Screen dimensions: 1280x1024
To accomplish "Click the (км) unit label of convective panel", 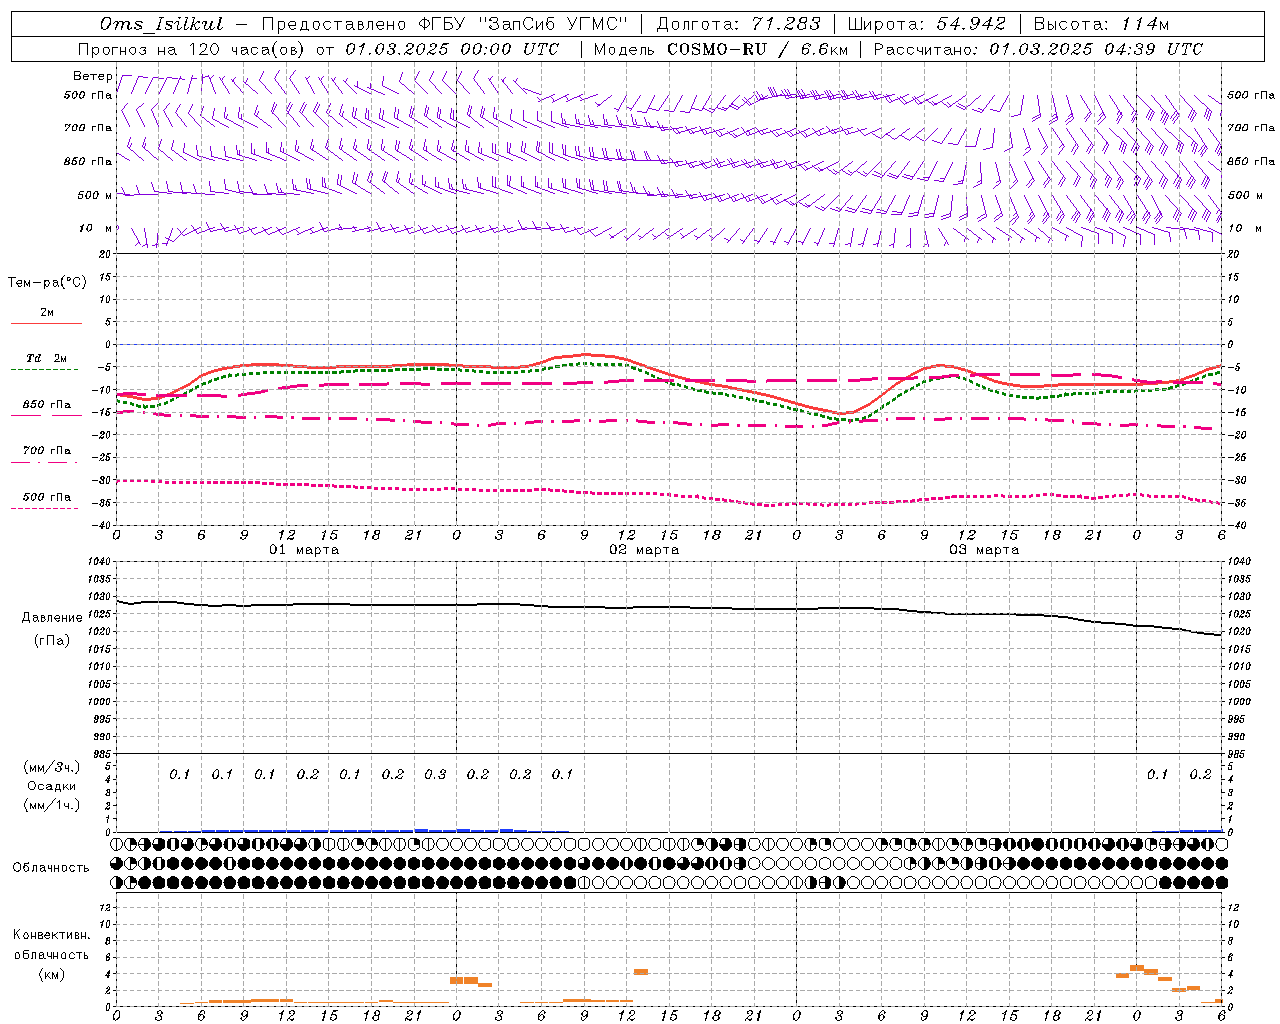I will [x=51, y=973].
